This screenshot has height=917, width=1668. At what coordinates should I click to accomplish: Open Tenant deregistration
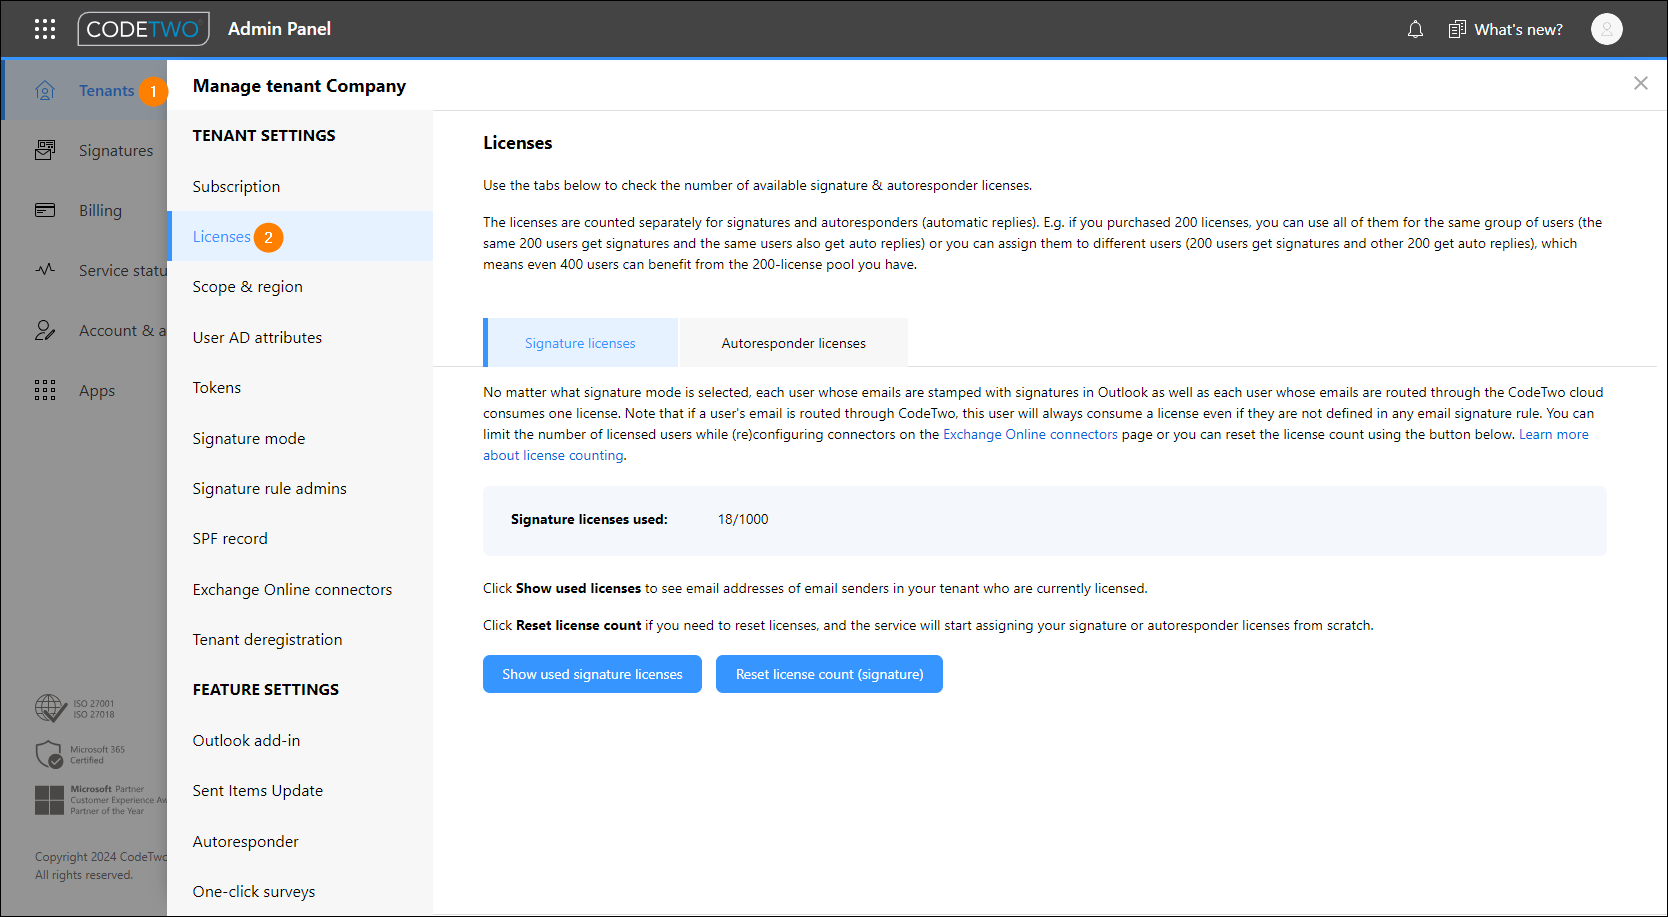267,639
